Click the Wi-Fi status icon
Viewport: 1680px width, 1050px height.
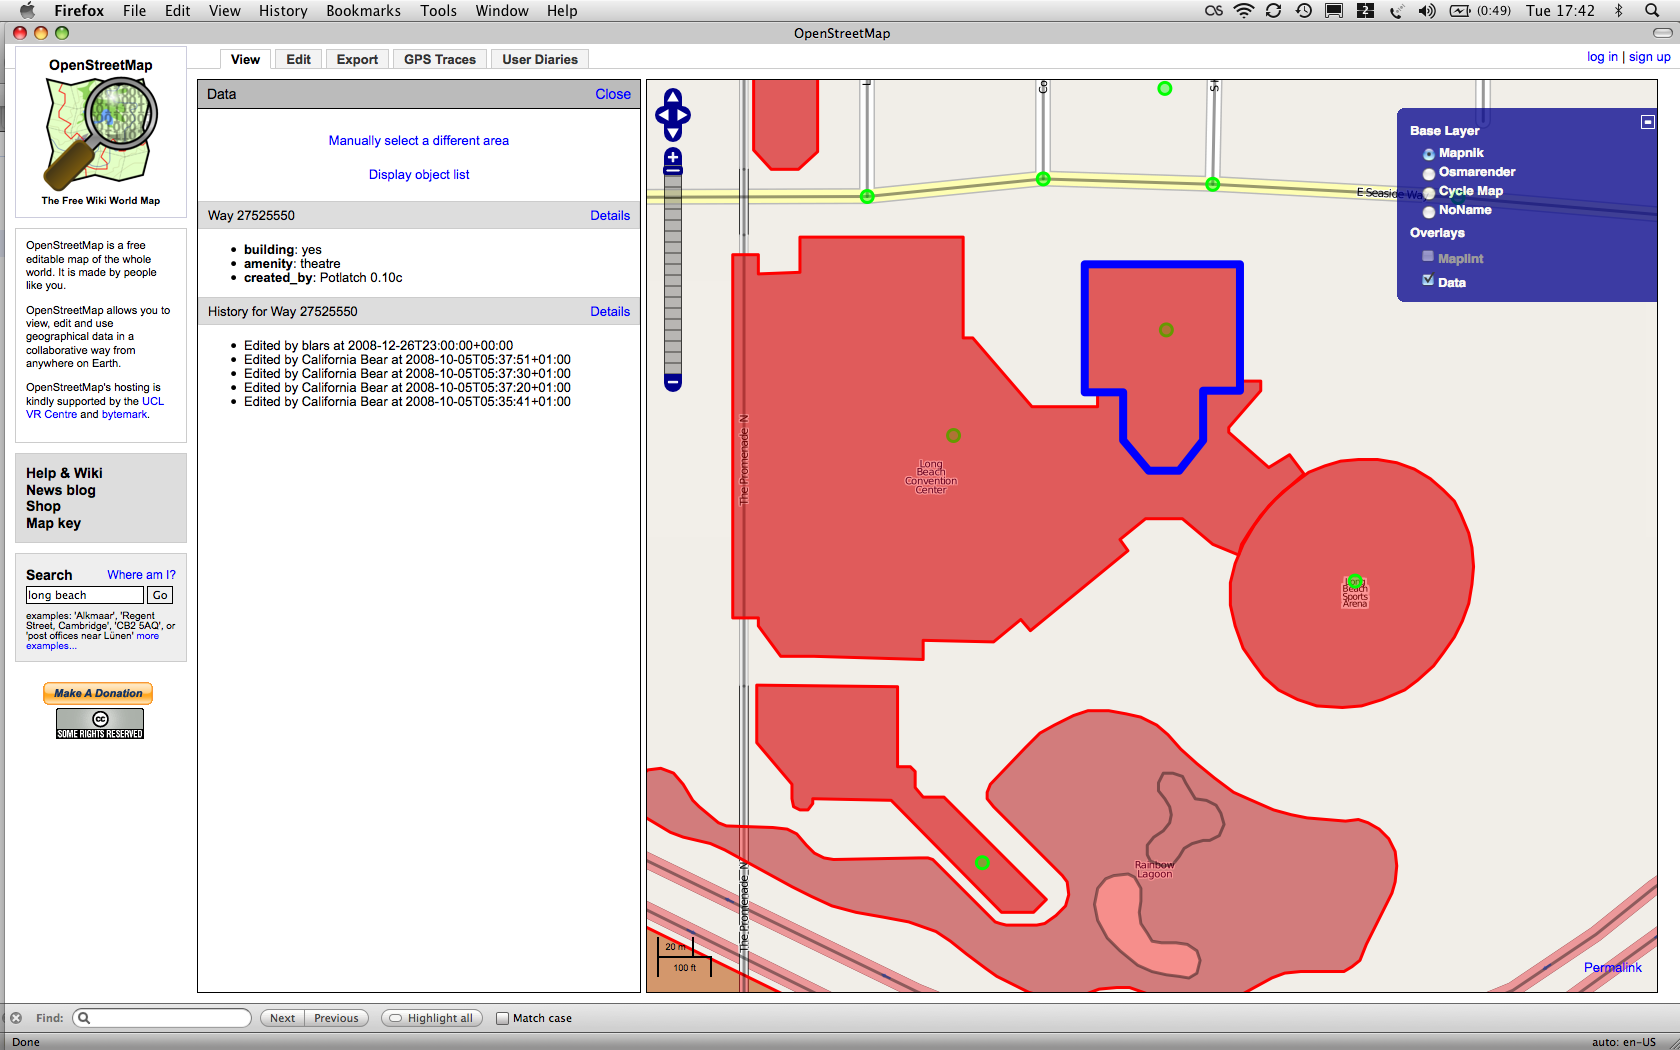(x=1244, y=11)
